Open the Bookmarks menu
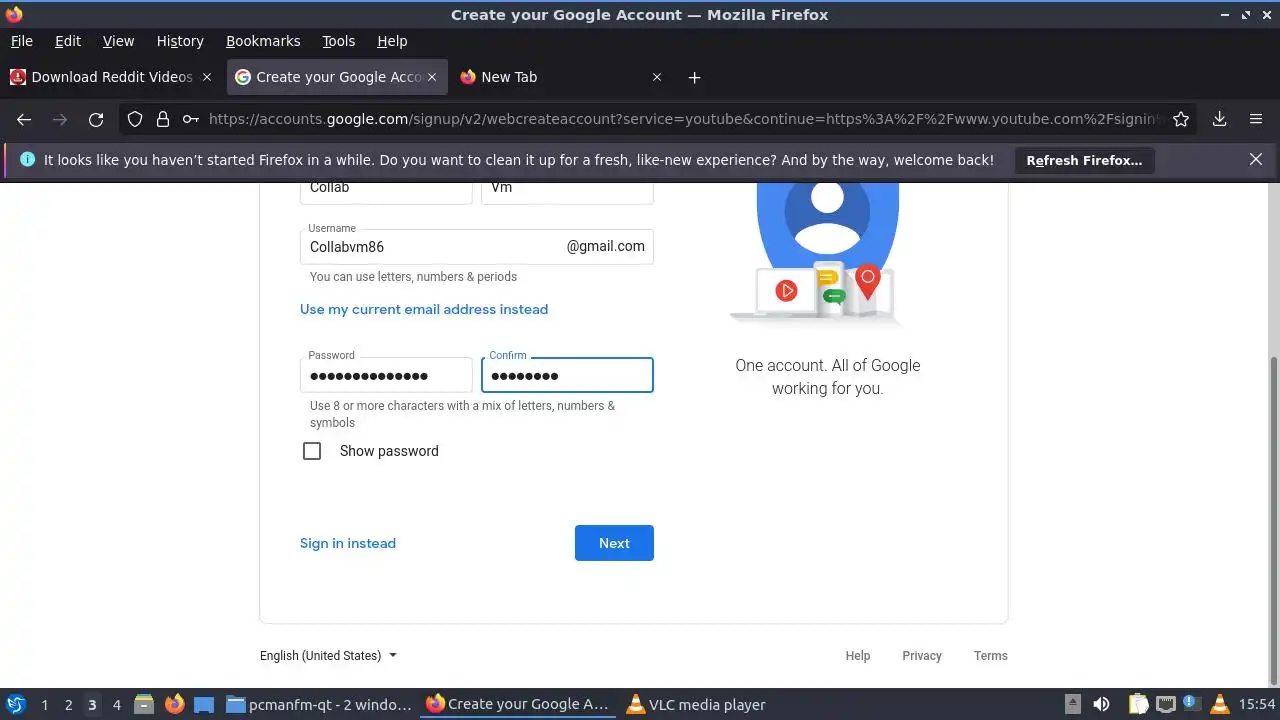 coord(263,41)
